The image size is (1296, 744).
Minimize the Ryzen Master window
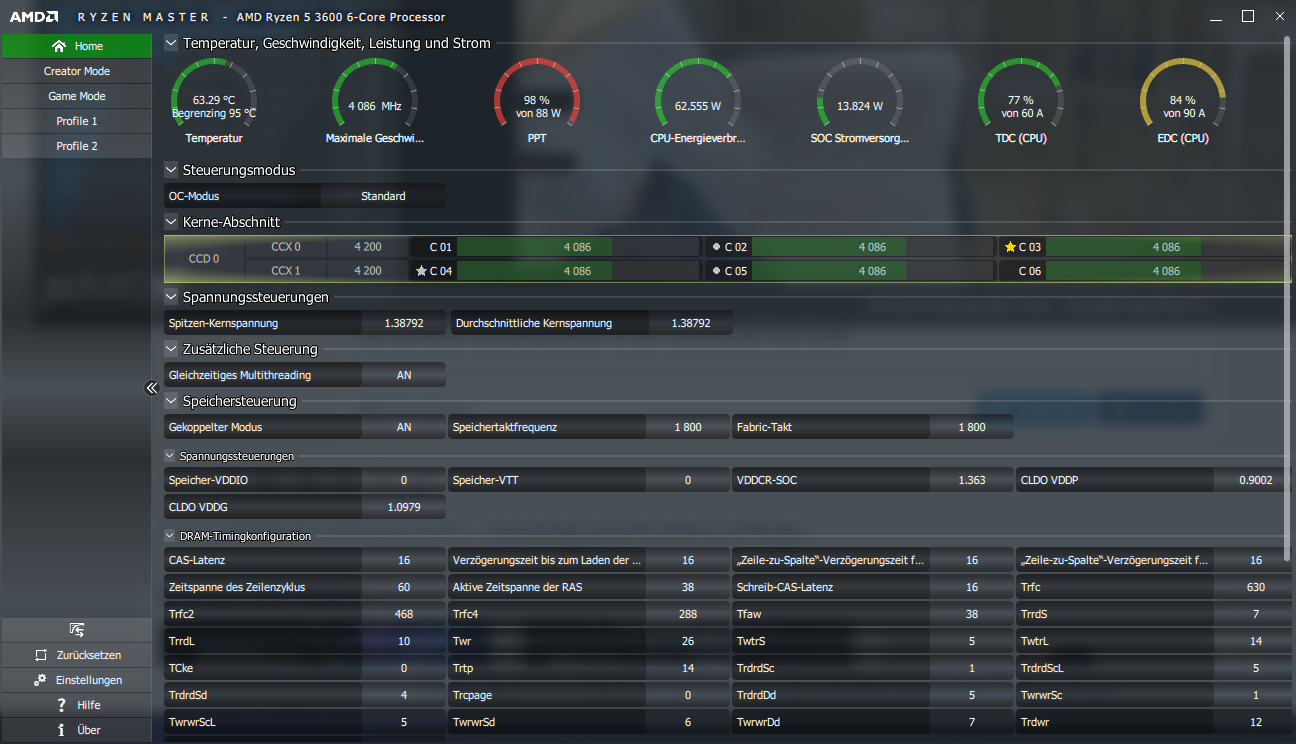pos(1217,17)
